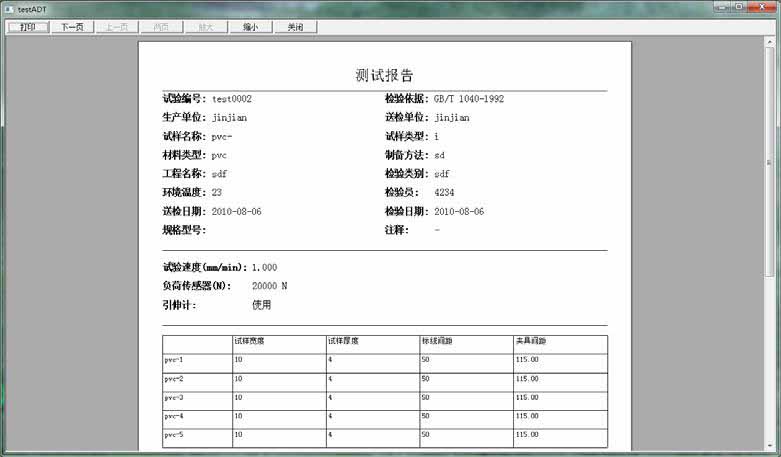The height and width of the screenshot is (457, 781).
Task: Click the testADT title bar app icon
Action: pos(9,8)
